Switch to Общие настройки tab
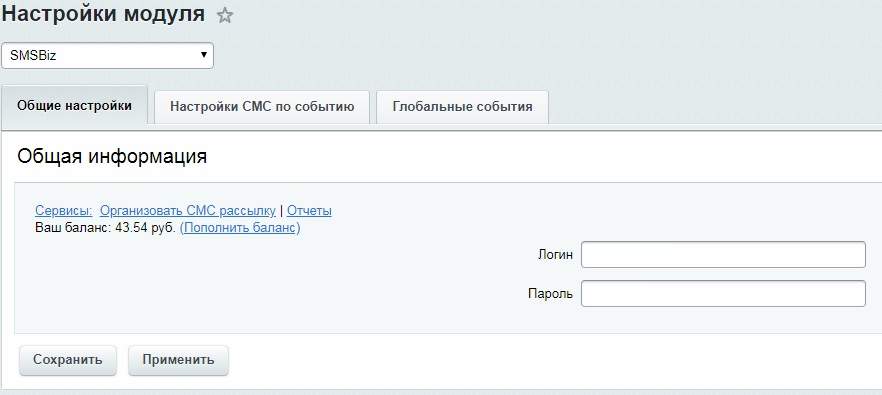 [x=74, y=106]
